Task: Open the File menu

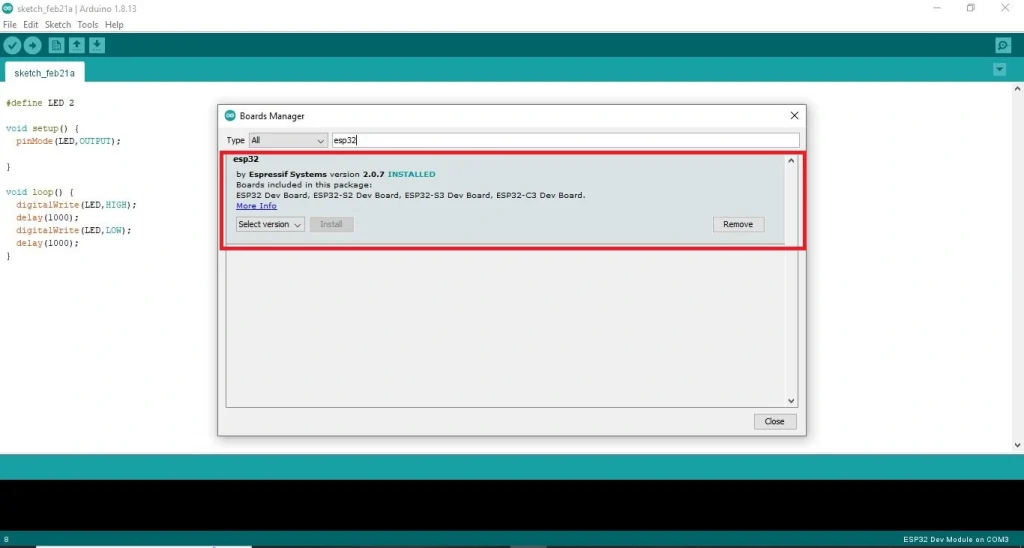Action: 10,25
